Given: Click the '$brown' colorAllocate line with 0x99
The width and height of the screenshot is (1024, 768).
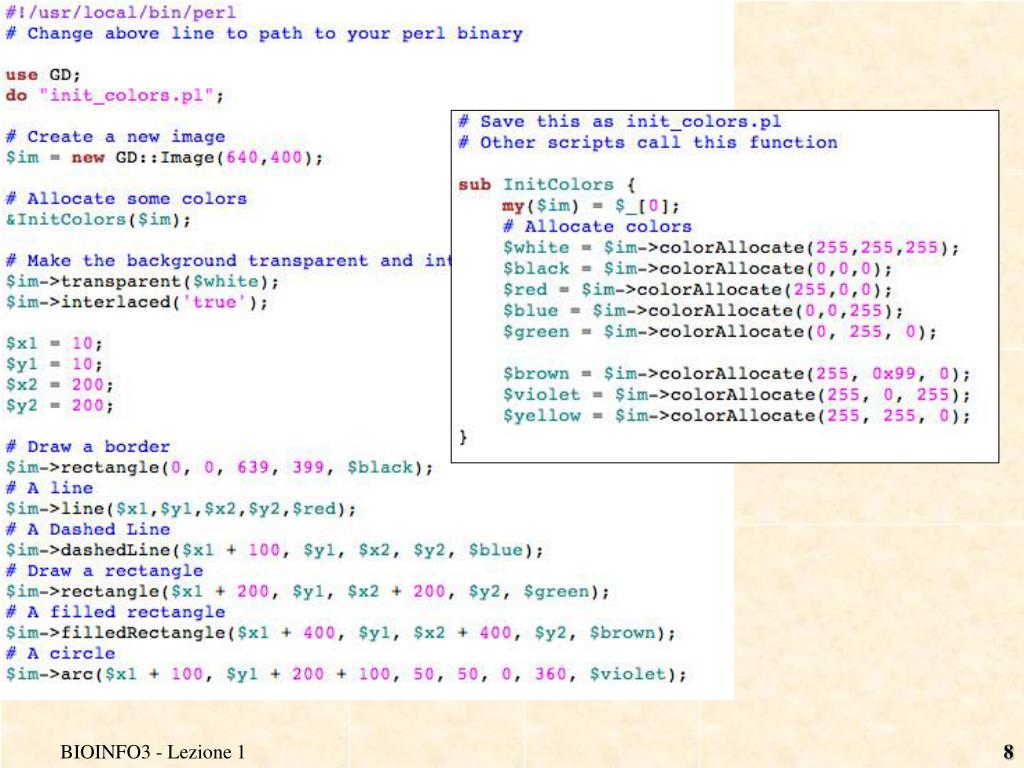Looking at the screenshot, I should [737, 374].
